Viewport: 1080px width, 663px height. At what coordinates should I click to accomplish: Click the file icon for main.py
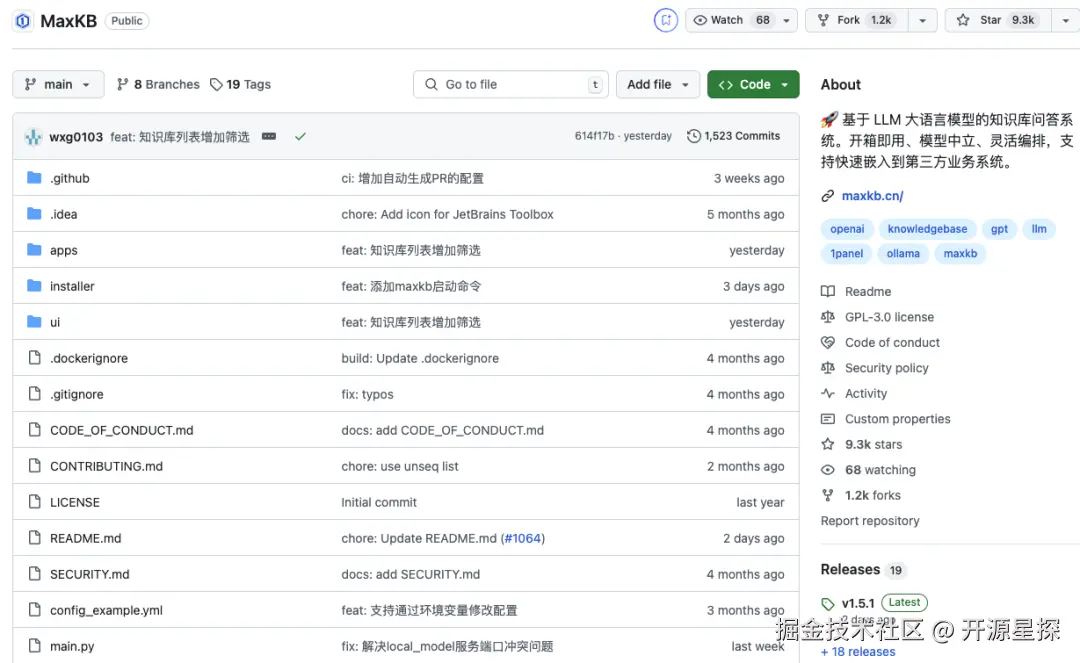coord(34,646)
